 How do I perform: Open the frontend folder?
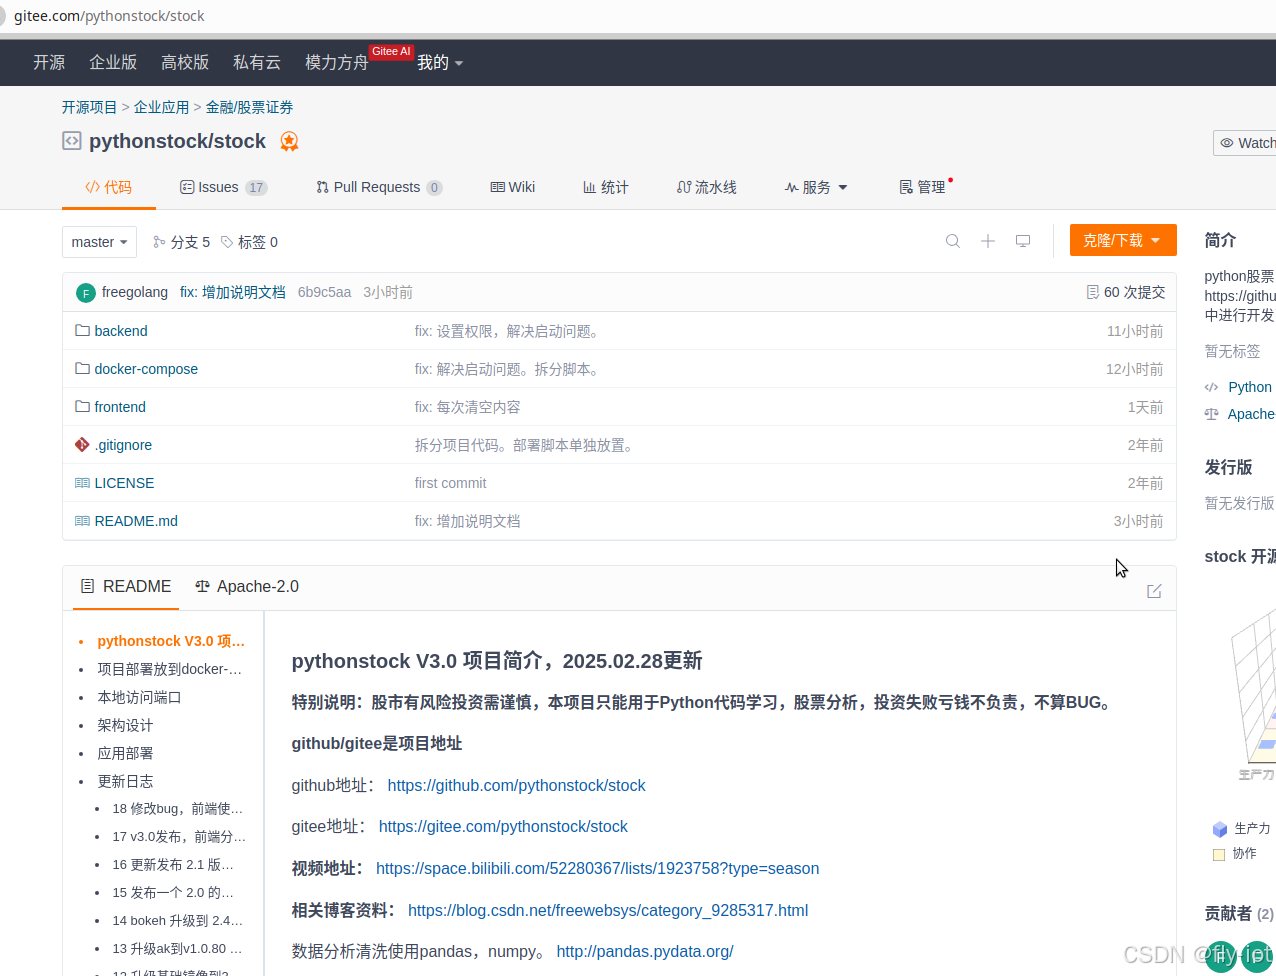pyautogui.click(x=120, y=407)
